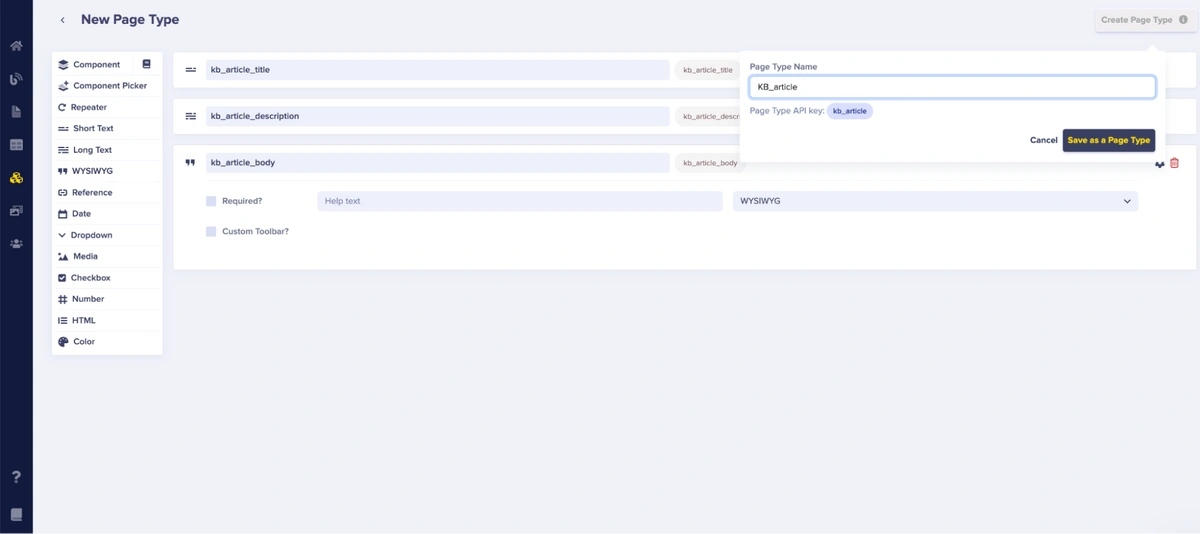Viewport: 1200px width, 534px height.
Task: Toggle the Custom Toolbar? checkbox
Action: point(211,231)
